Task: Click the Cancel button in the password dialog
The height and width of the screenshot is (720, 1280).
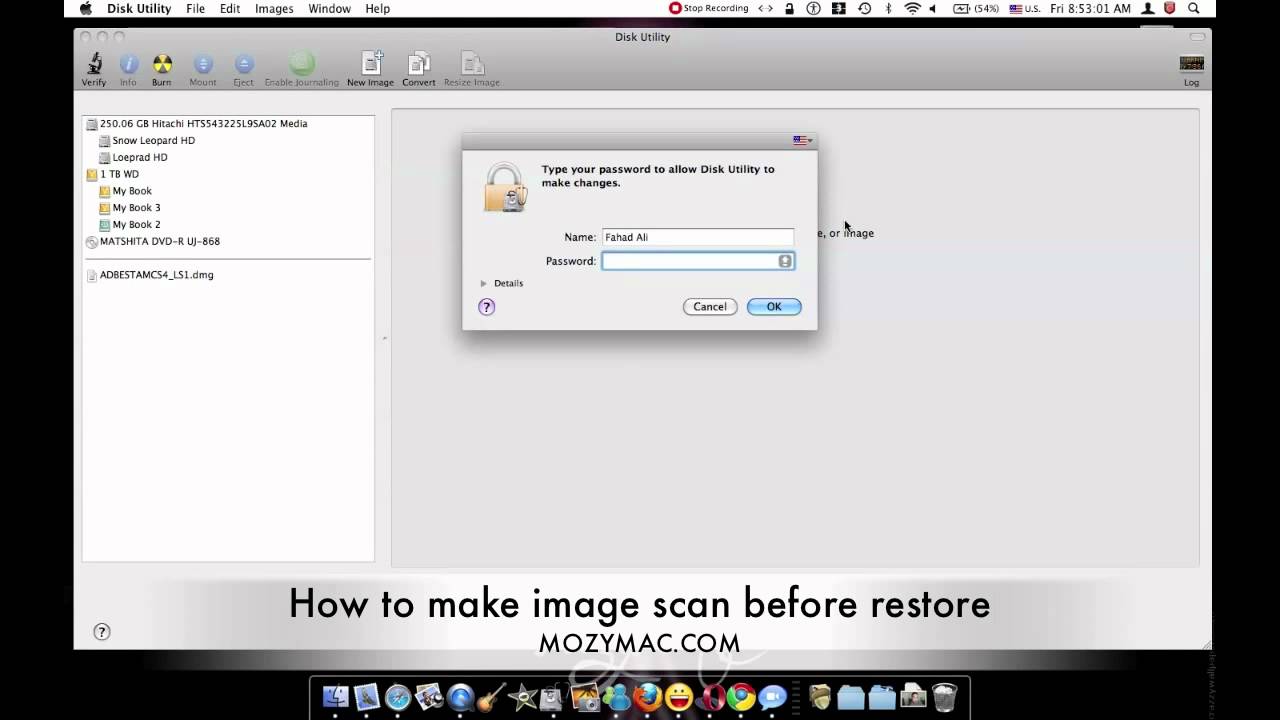Action: [710, 307]
